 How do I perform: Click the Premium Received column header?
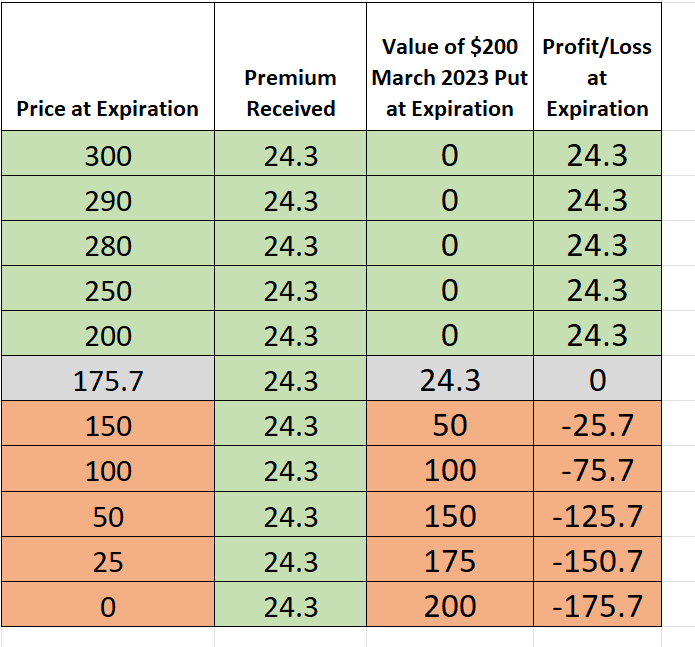pos(291,92)
